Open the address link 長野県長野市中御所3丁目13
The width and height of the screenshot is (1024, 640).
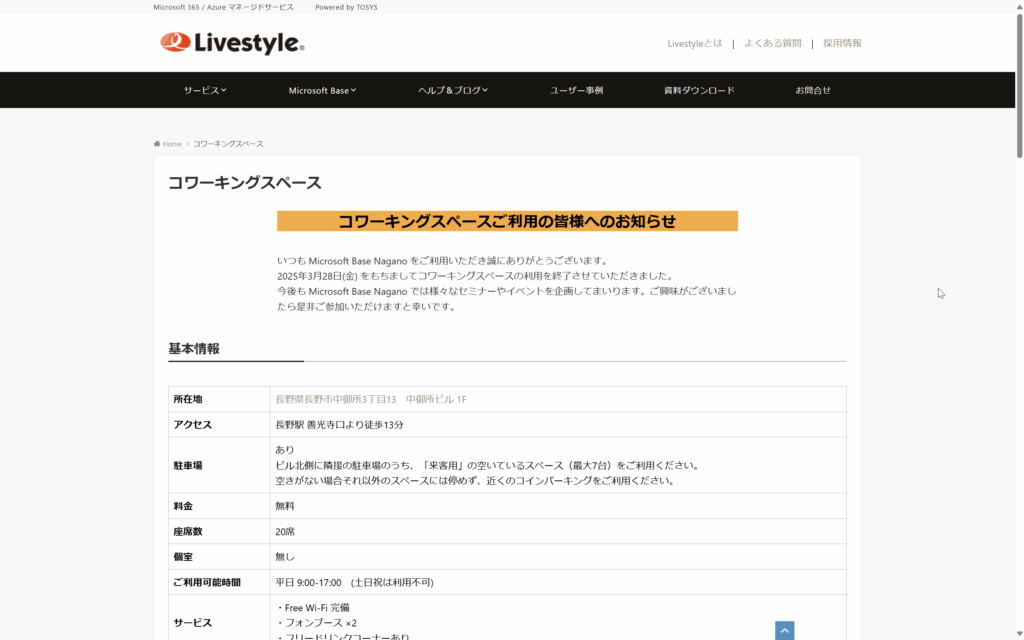(371, 399)
